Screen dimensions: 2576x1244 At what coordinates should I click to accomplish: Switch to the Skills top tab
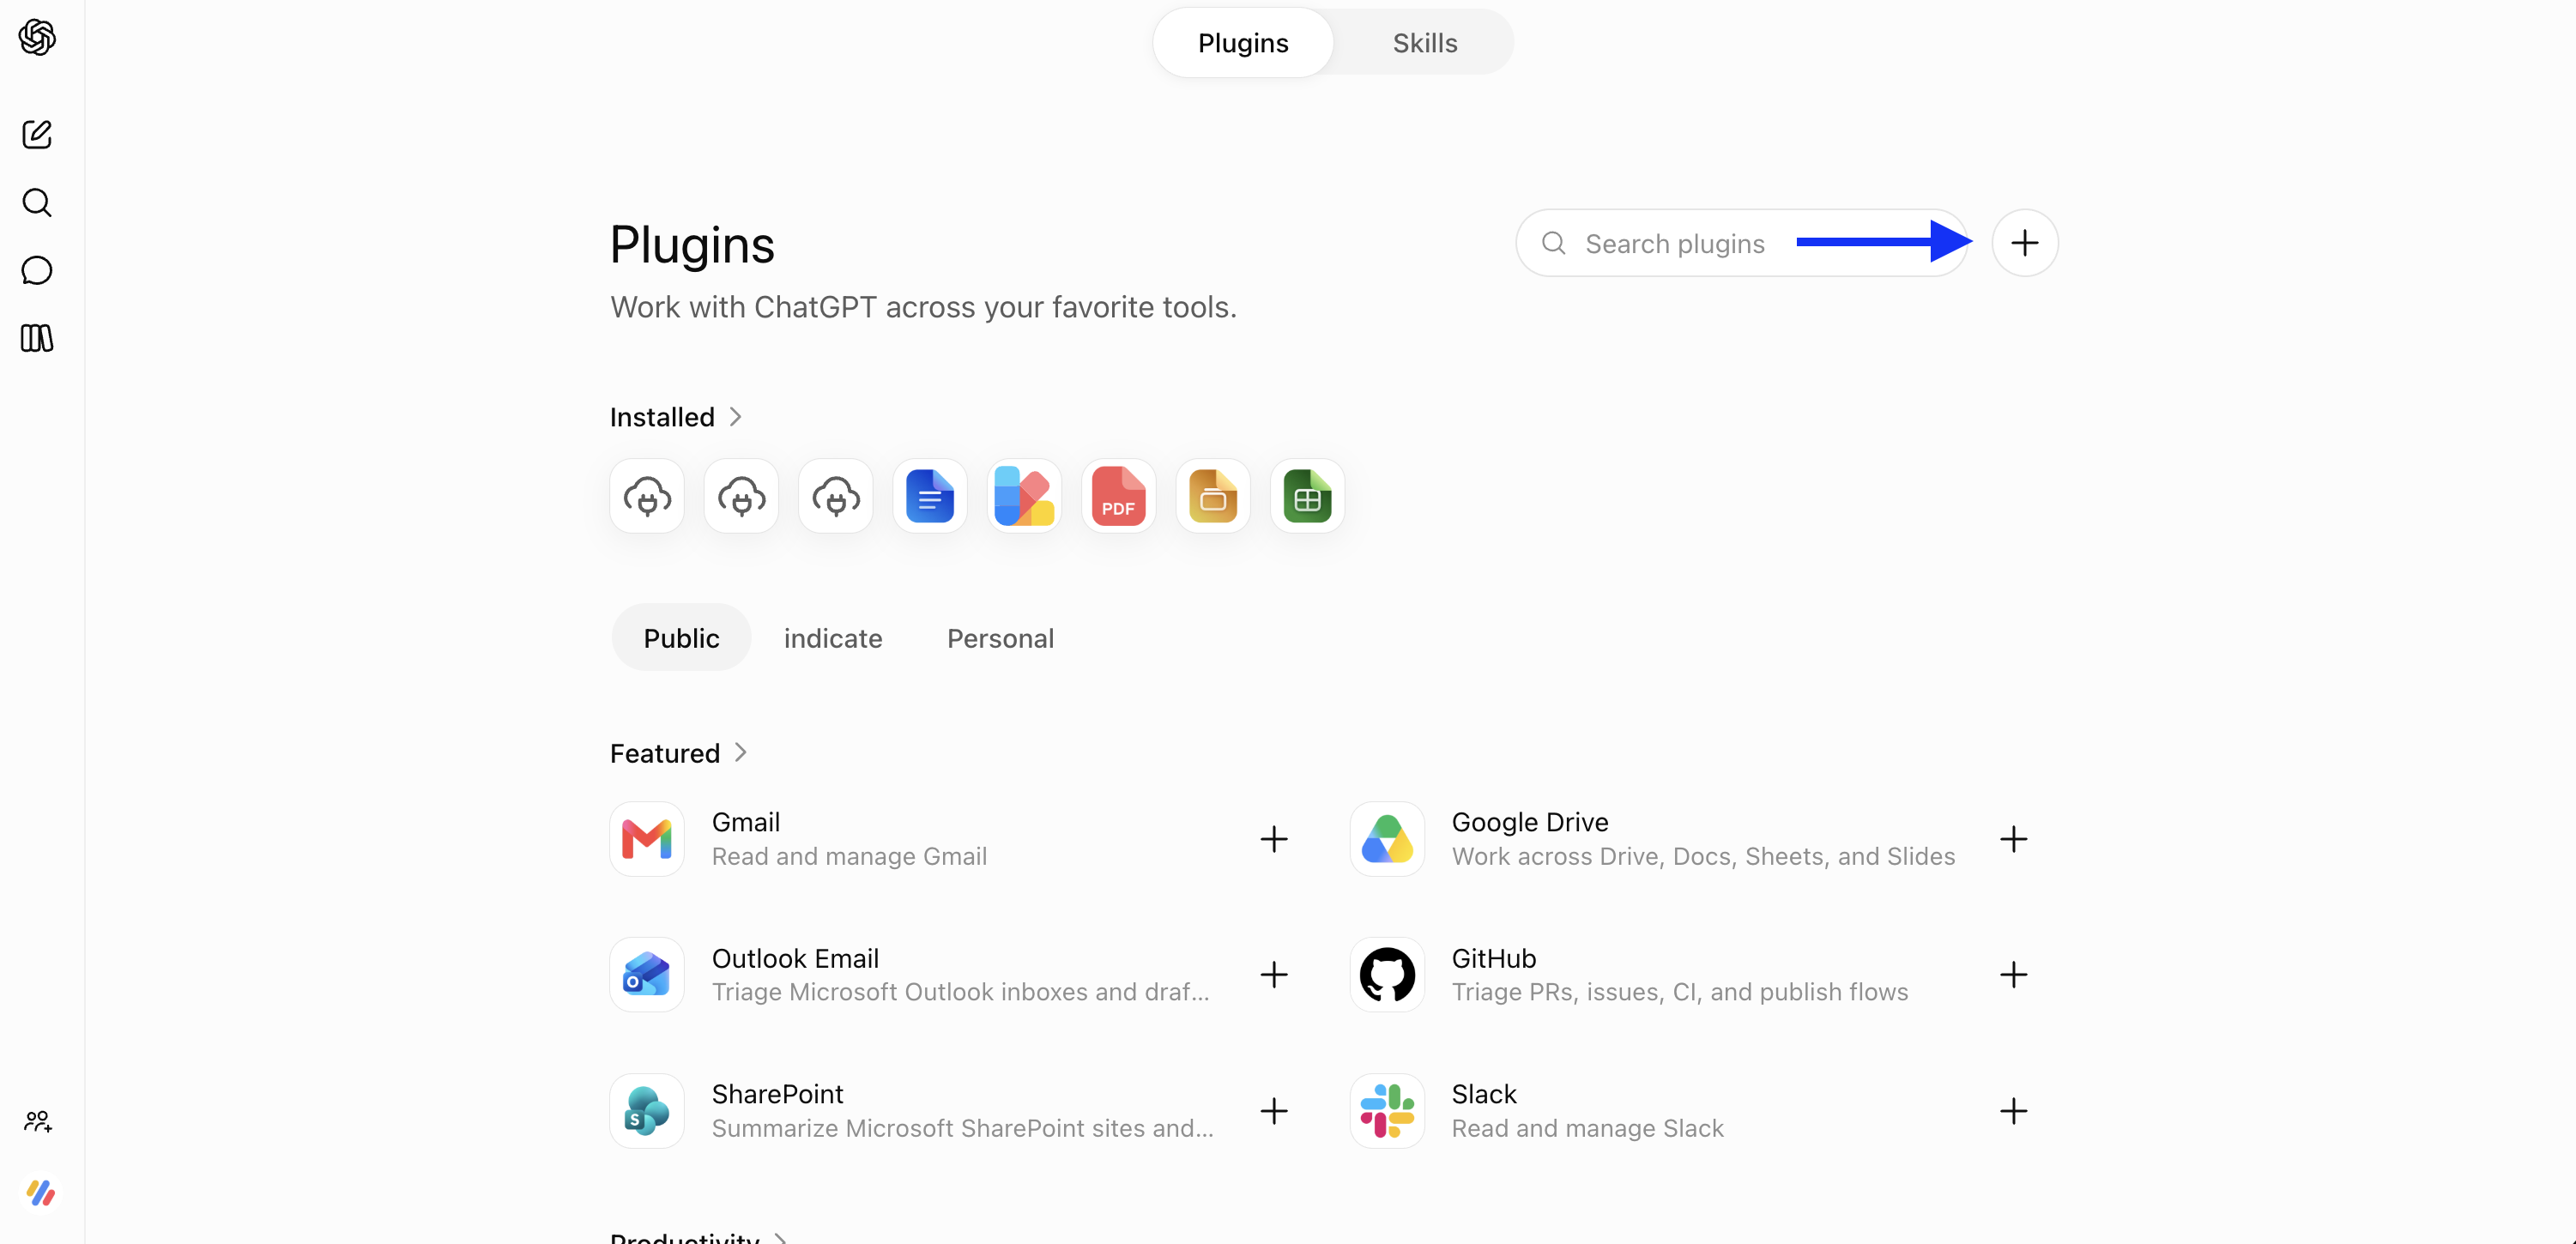tap(1425, 43)
